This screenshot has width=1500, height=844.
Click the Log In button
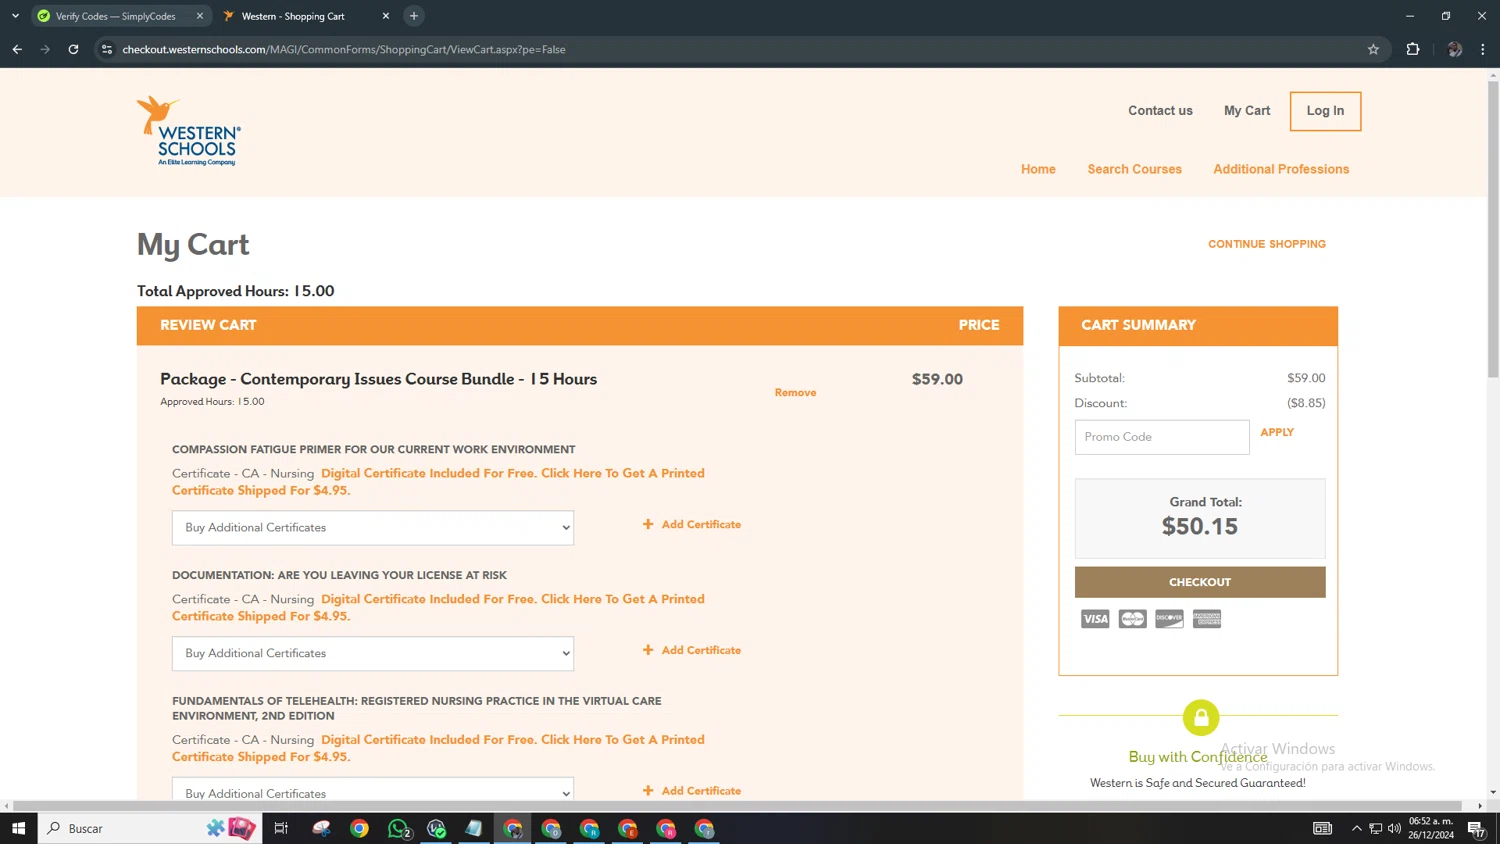[x=1325, y=111]
